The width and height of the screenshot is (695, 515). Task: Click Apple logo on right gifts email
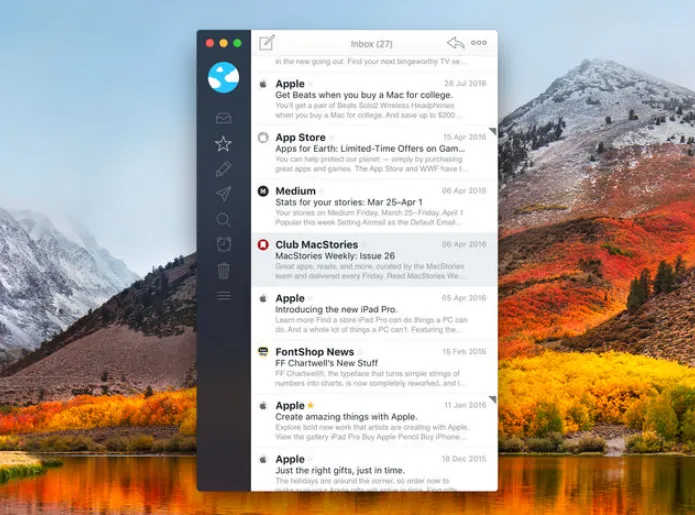263,459
